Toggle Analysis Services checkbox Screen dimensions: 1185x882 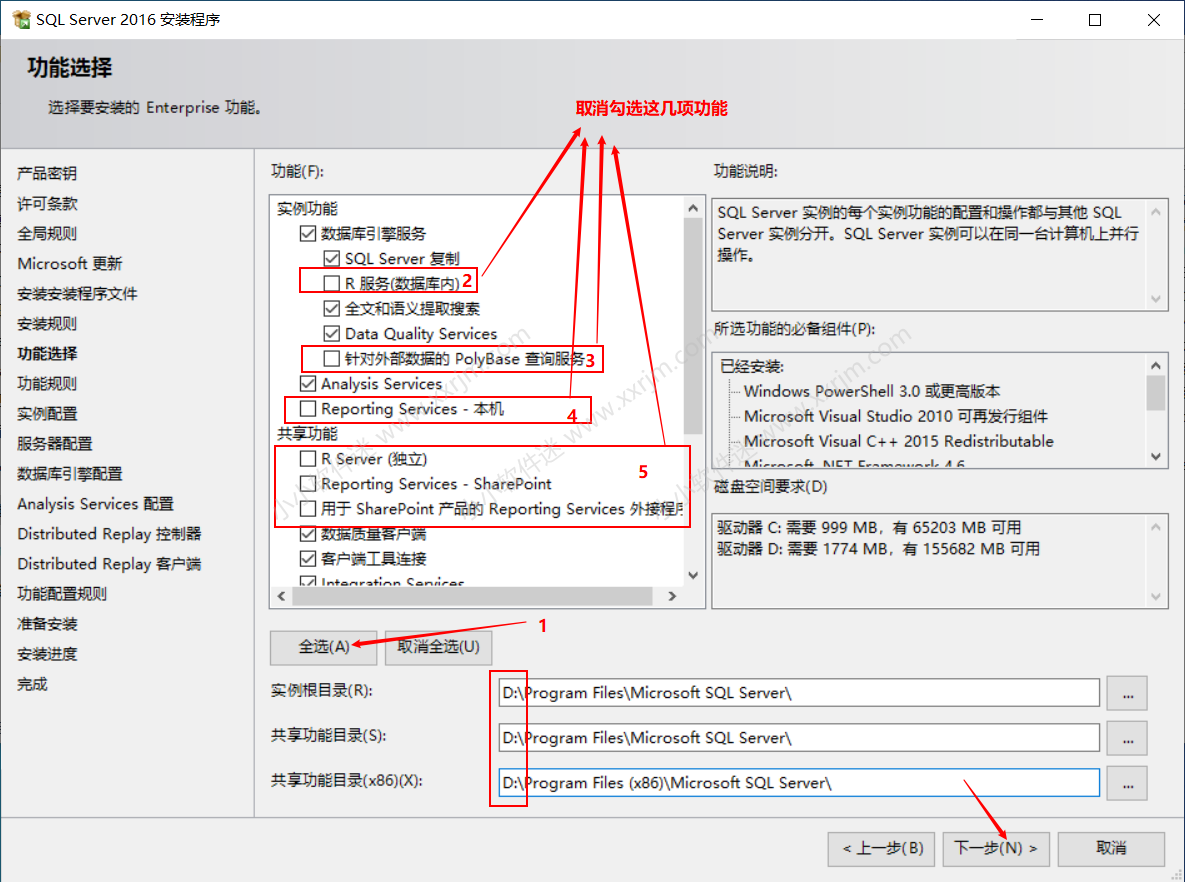[308, 383]
